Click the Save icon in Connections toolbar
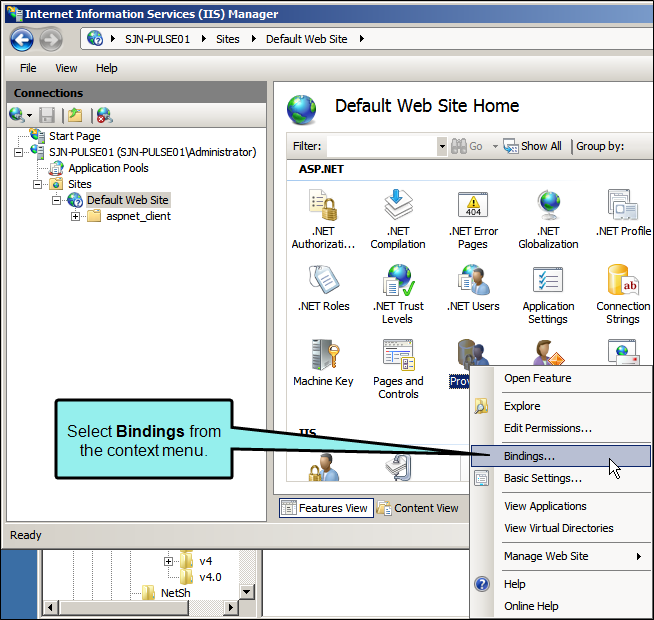 [47, 115]
